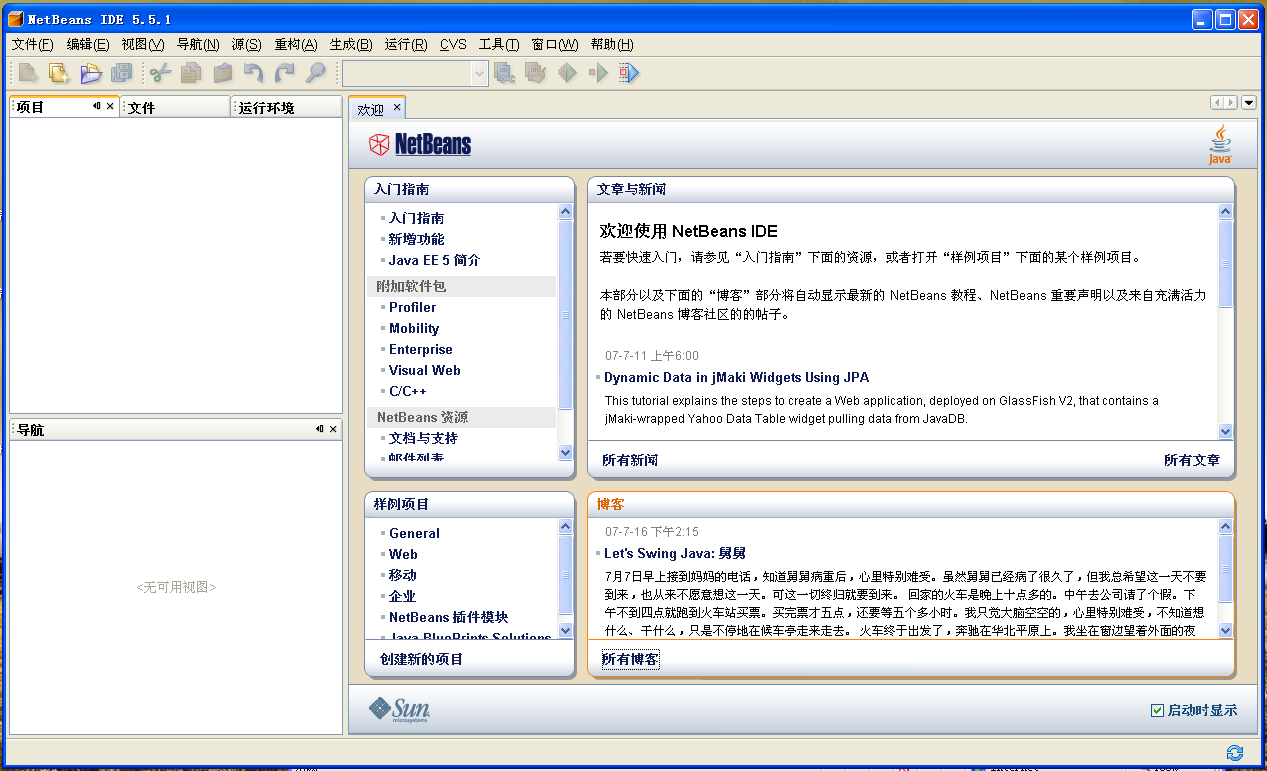This screenshot has height=771, width=1267.
Task: Open the Java EE 5 简介 link
Action: 434,260
